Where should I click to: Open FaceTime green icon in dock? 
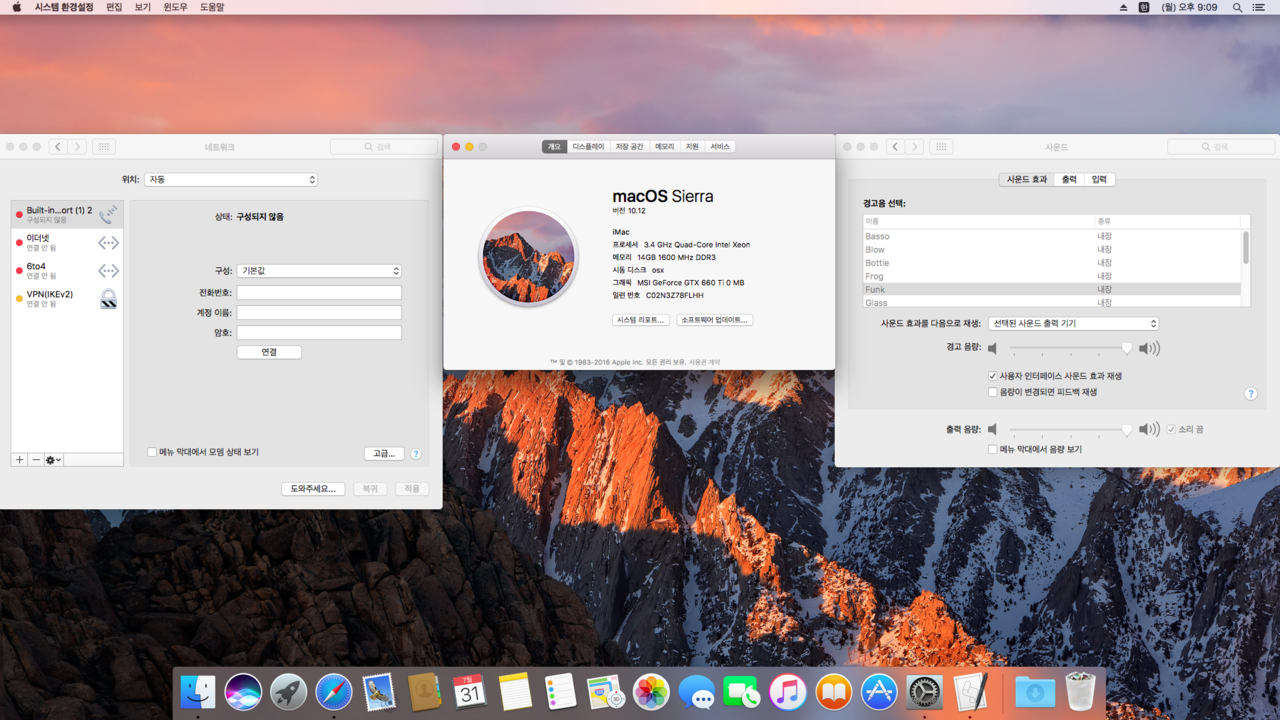pos(742,692)
